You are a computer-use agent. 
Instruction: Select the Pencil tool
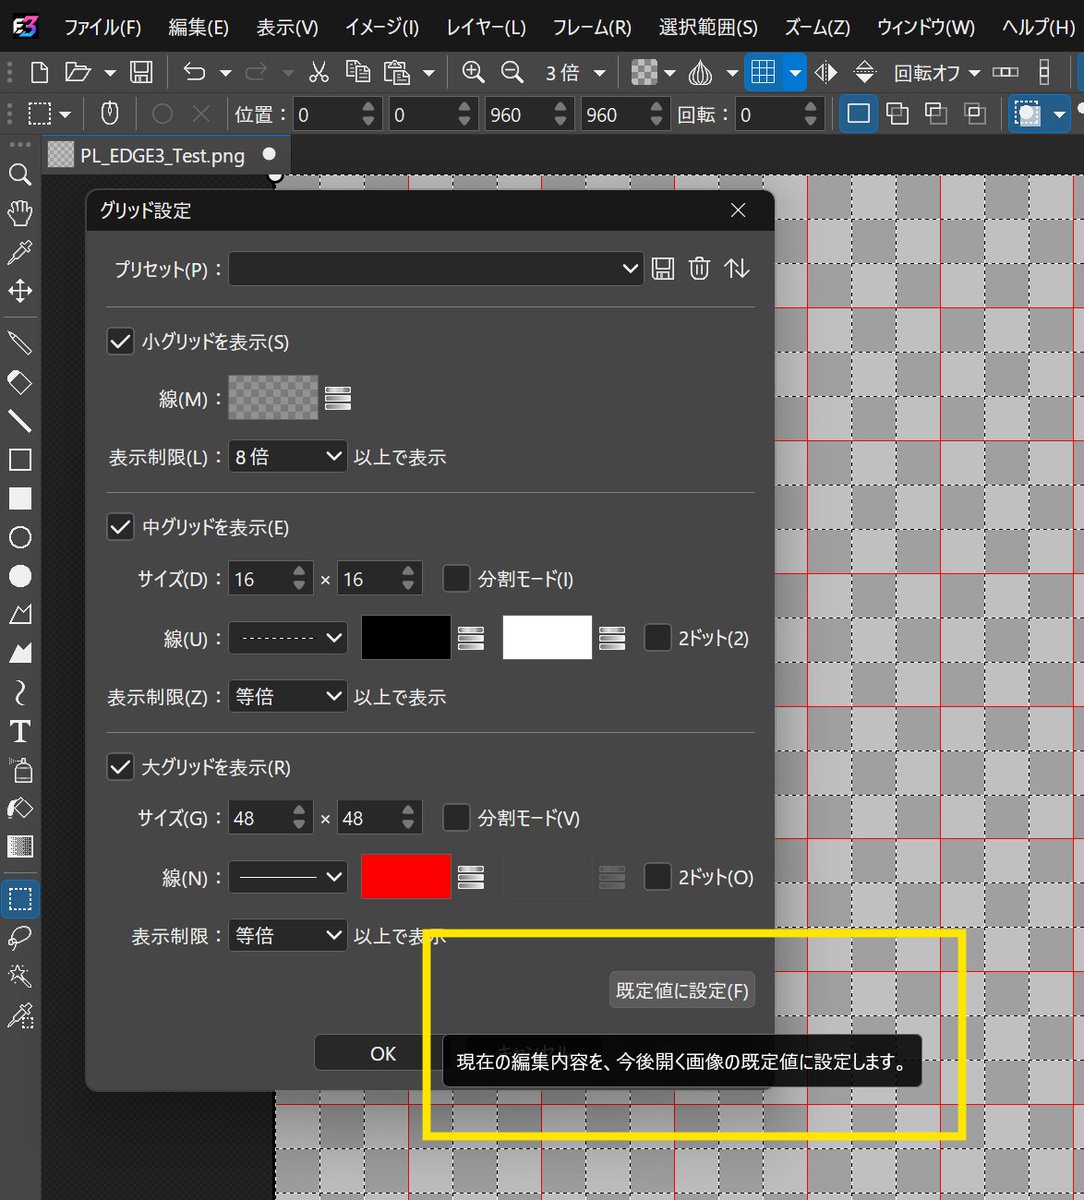point(20,343)
